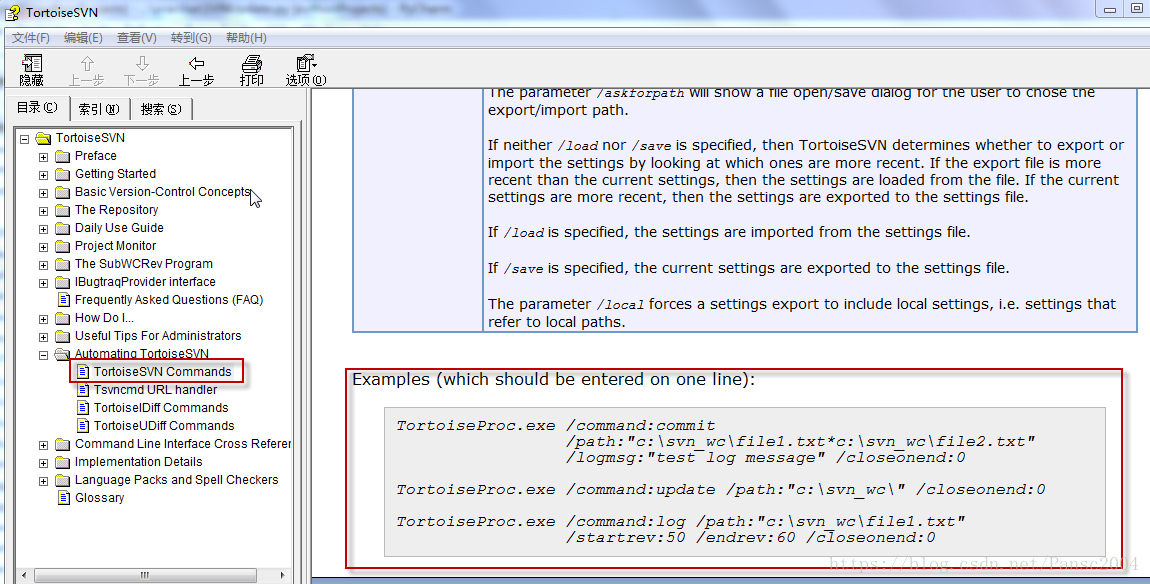Image resolution: width=1150 pixels, height=584 pixels.
Task: Select The Repository tree item
Action: coord(116,210)
